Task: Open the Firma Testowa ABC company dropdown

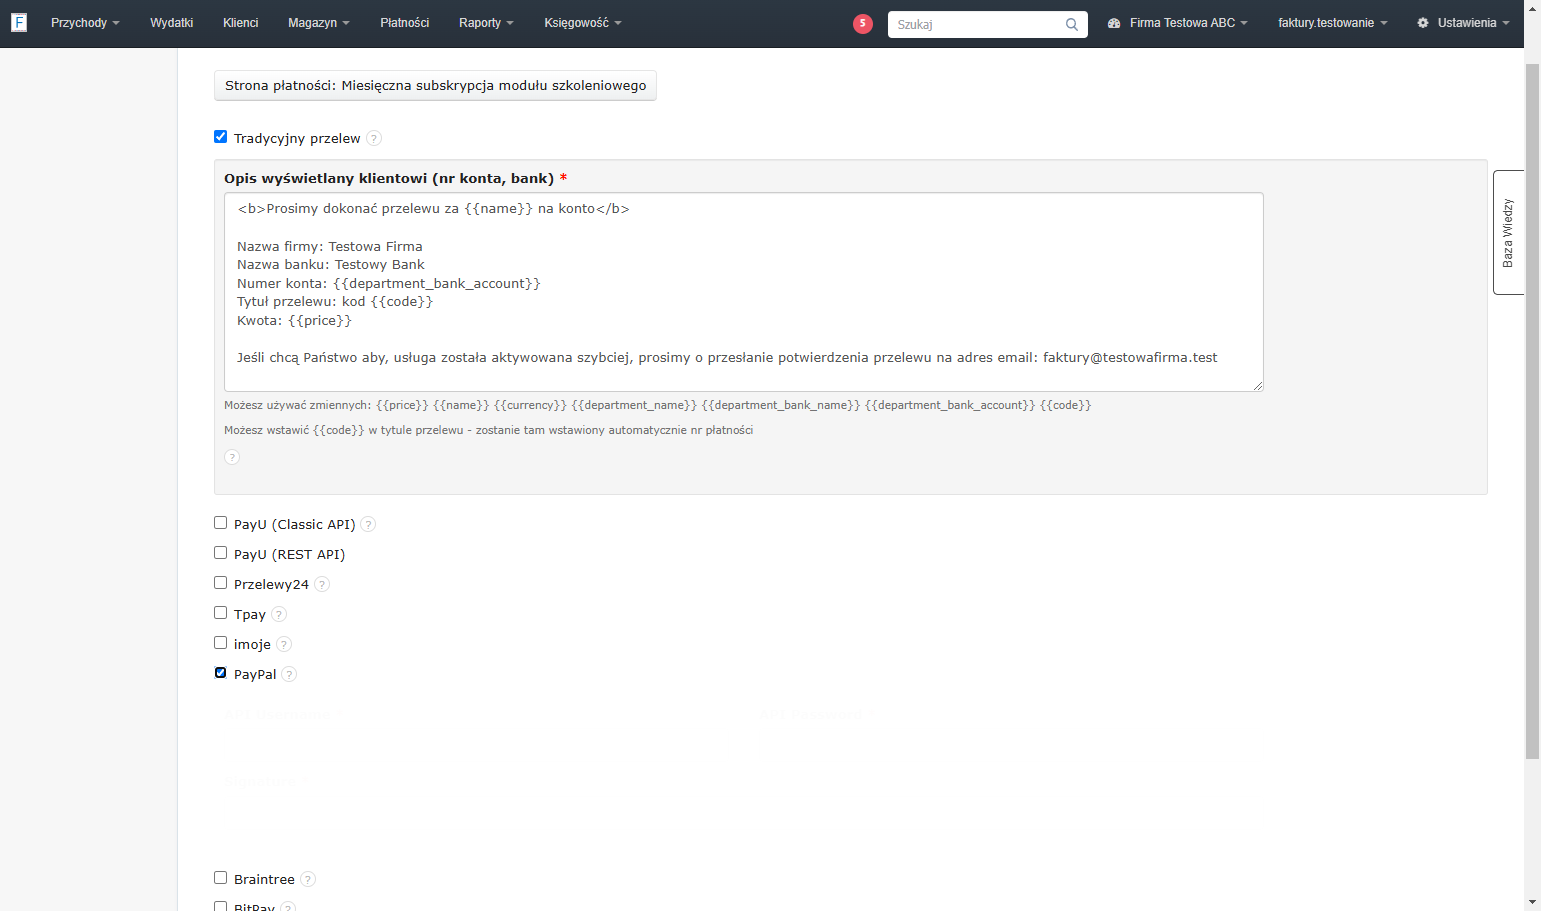Action: pos(1178,23)
